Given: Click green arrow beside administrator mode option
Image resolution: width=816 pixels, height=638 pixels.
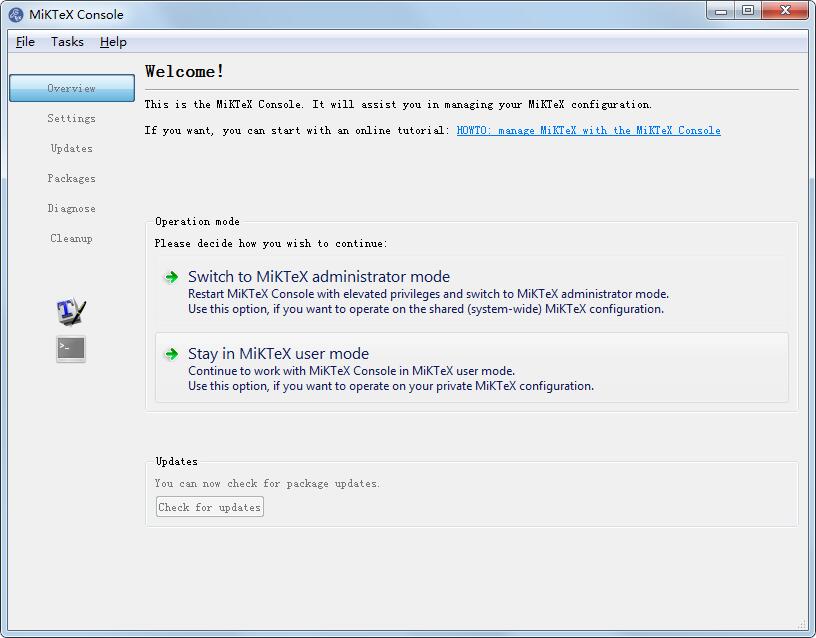Looking at the screenshot, I should point(172,277).
